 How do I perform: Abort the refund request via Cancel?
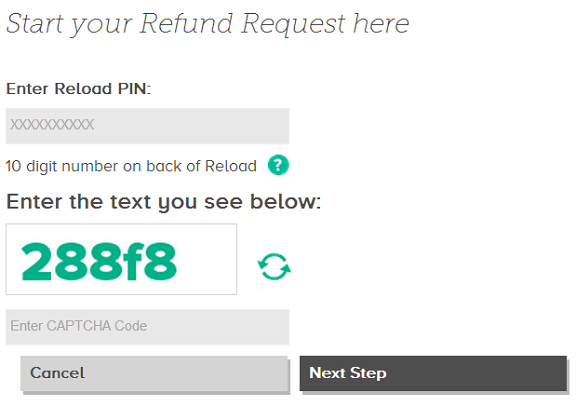pyautogui.click(x=154, y=373)
